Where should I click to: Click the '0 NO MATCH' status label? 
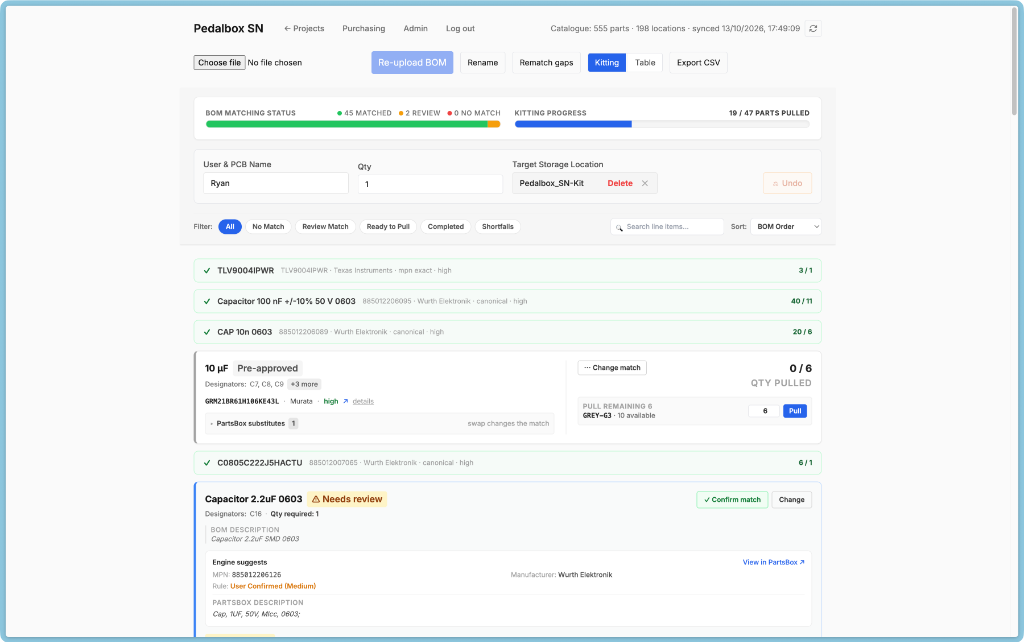[x=473, y=113]
